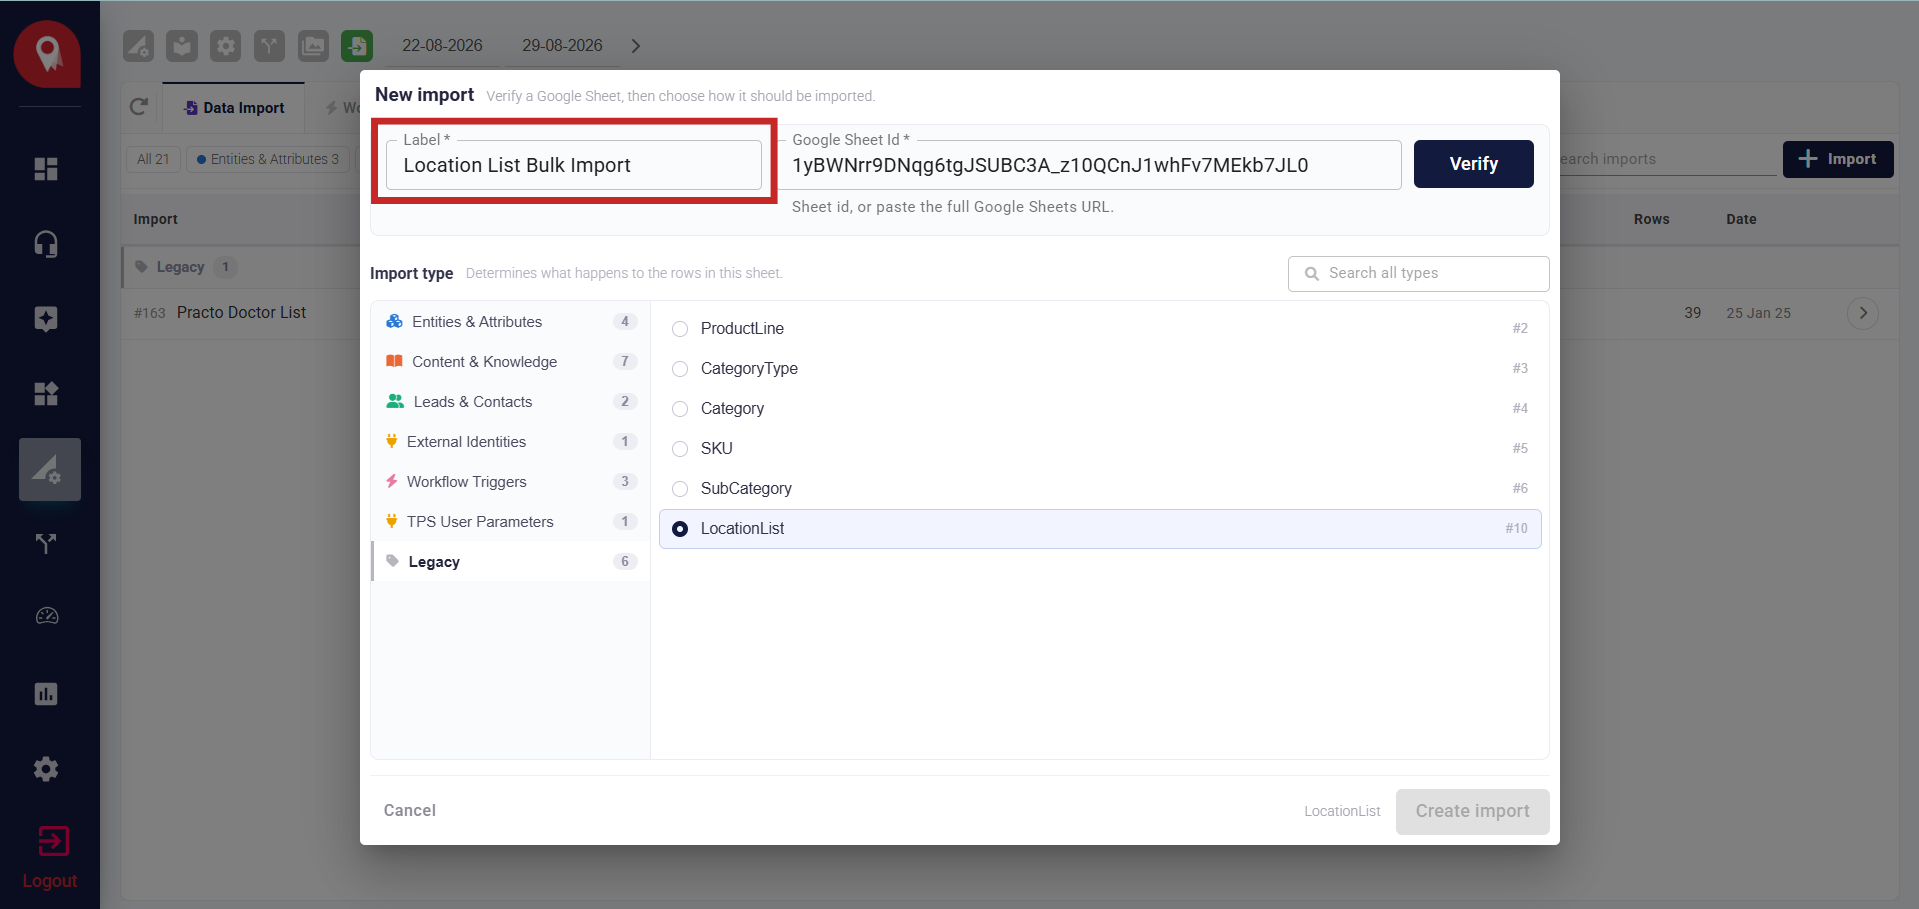Click the Create import button
Screen dimensions: 1919x909
1472,812
